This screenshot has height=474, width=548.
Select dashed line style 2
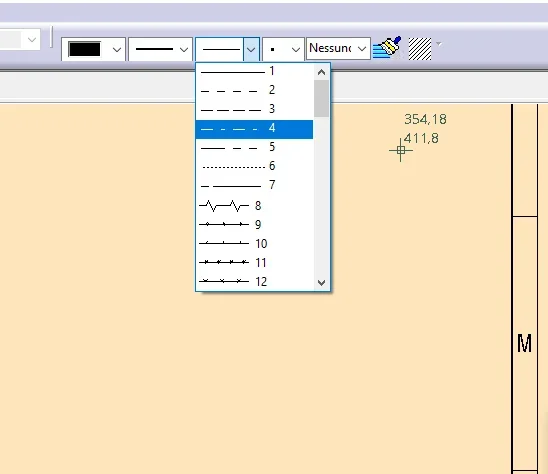254,90
